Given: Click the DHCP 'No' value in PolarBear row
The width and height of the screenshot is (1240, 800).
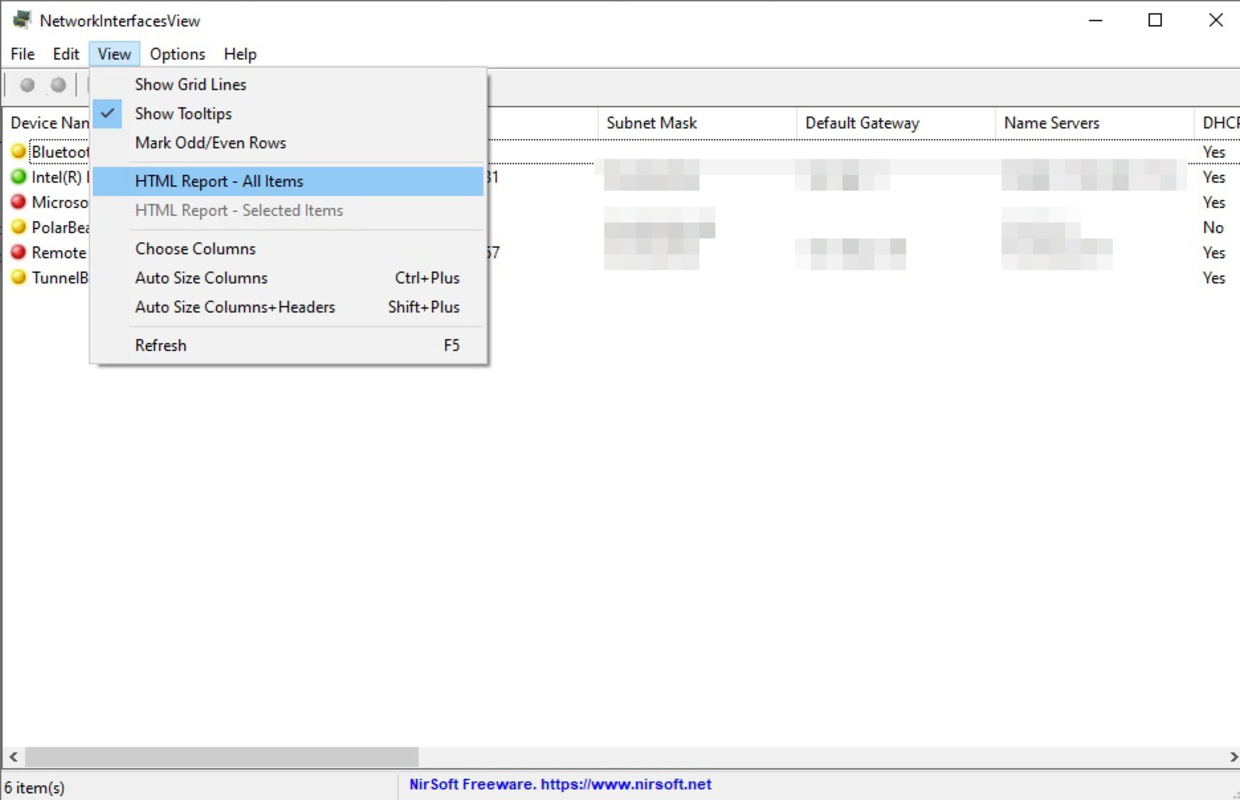Looking at the screenshot, I should (1213, 227).
